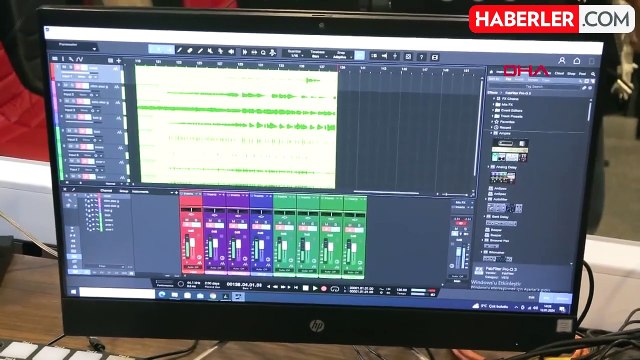
Task: Mute track 1 in the arrangement
Action: pos(64,67)
